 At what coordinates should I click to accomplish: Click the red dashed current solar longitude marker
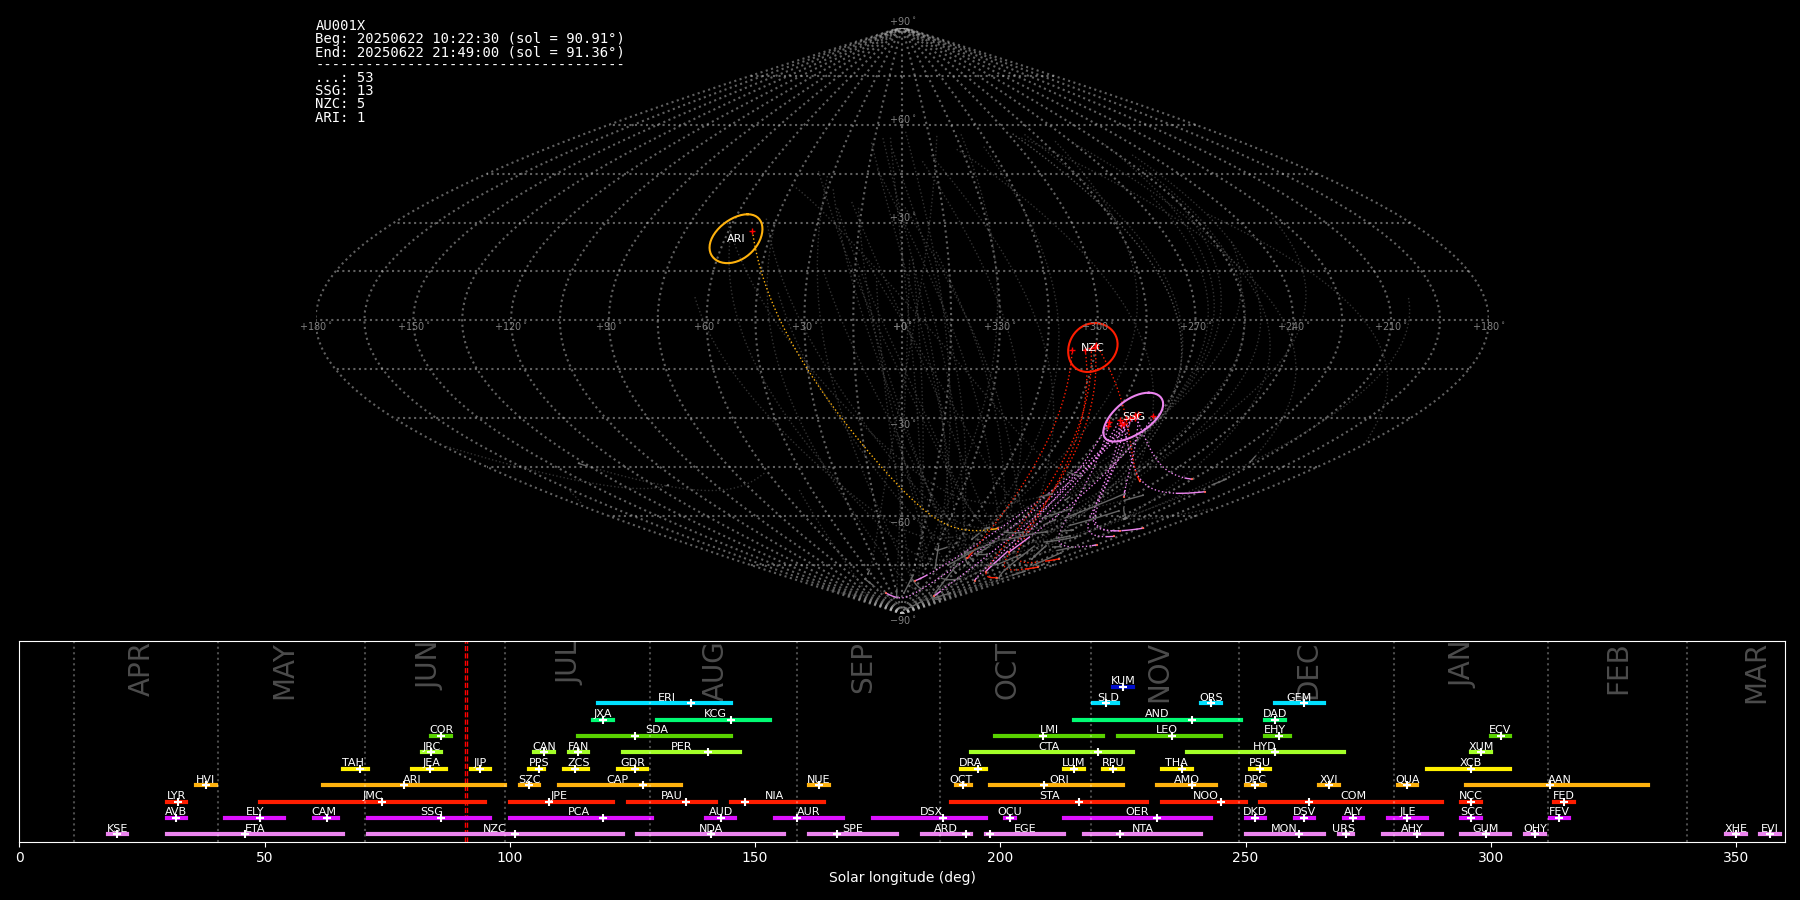coord(466,741)
